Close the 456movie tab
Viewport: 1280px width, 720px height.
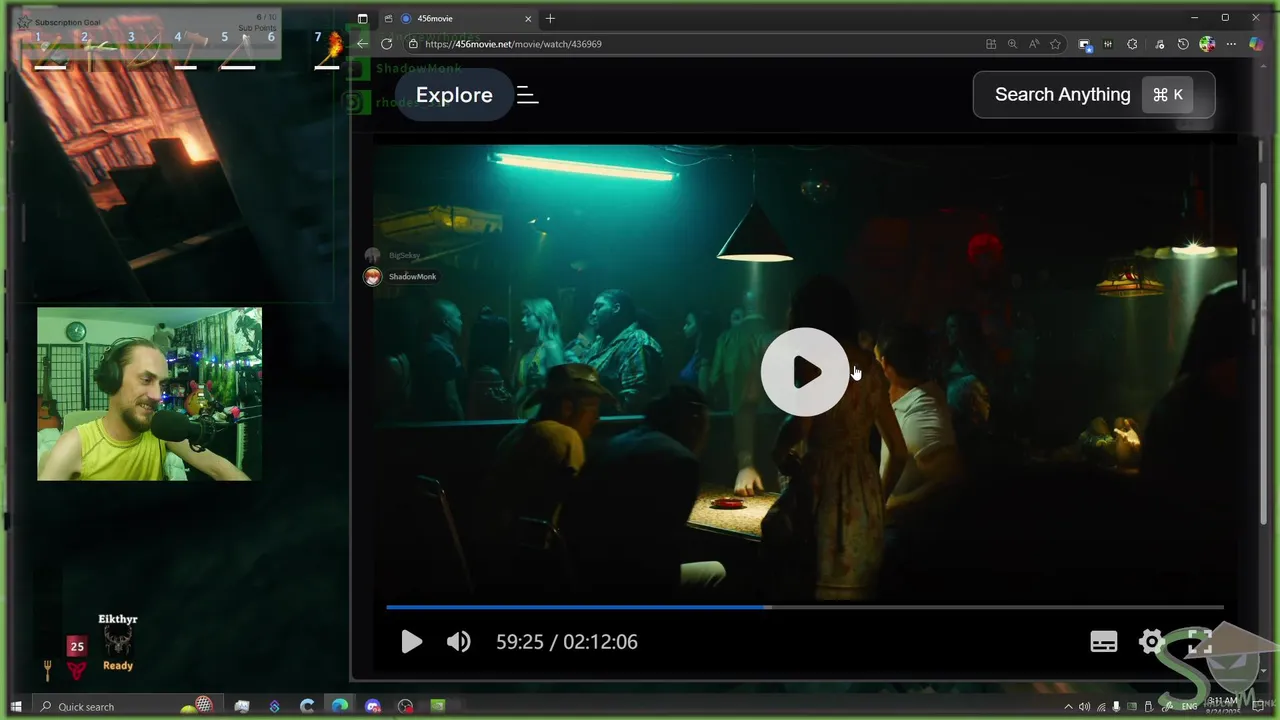(x=528, y=18)
